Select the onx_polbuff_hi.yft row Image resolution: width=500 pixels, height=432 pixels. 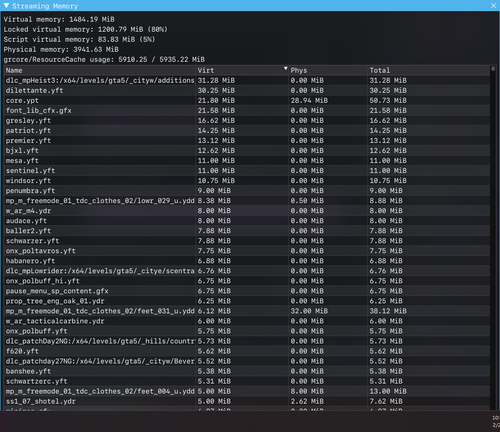point(247,281)
